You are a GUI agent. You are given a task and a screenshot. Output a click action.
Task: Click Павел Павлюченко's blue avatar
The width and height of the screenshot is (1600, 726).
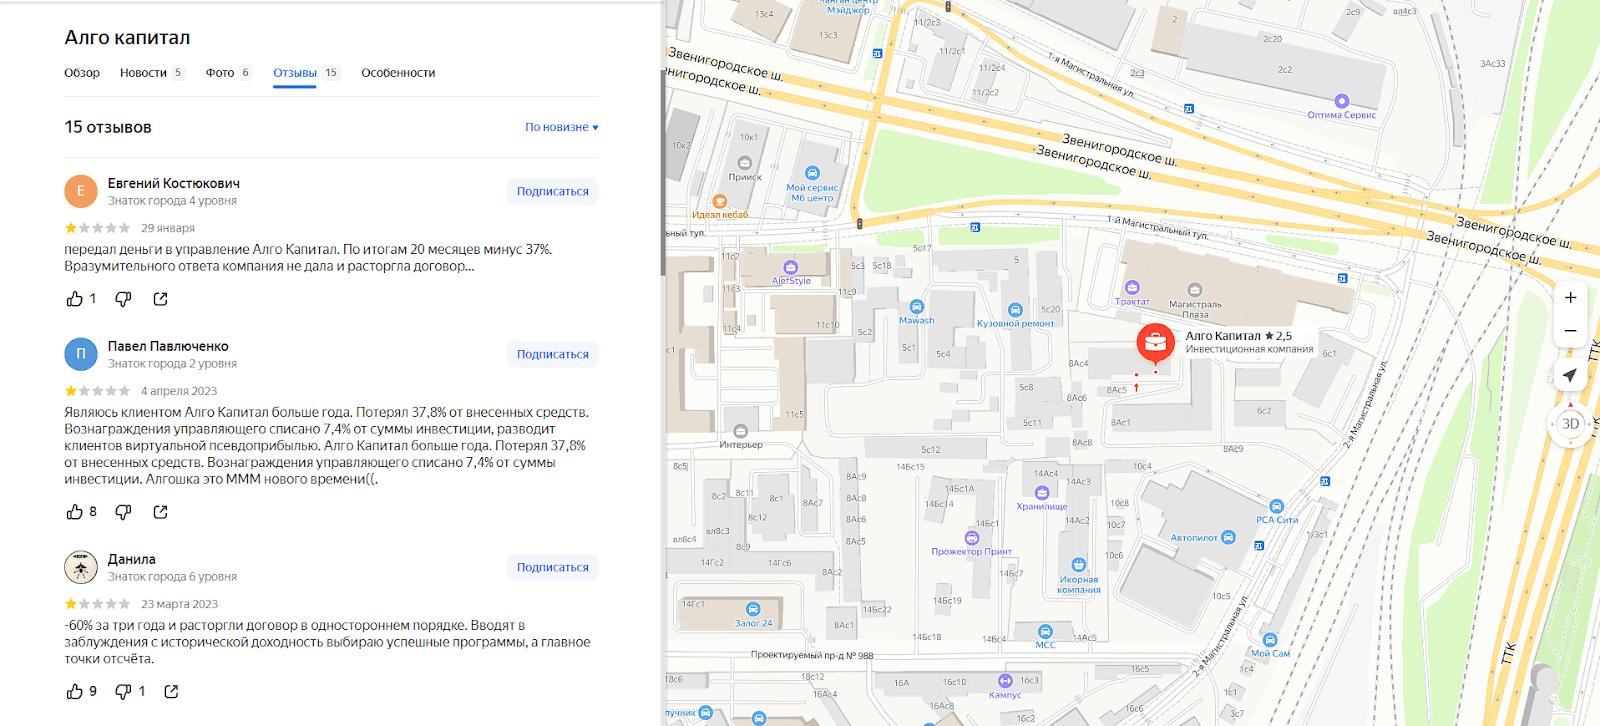point(81,354)
